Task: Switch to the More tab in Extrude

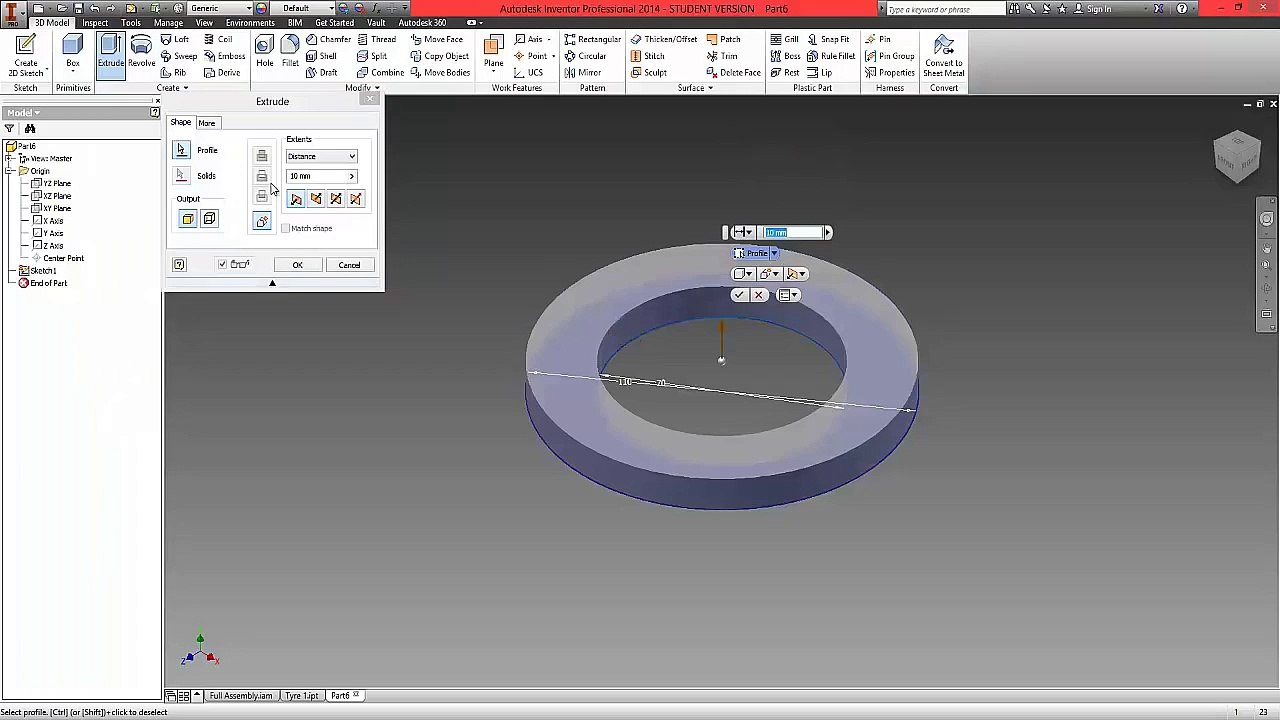Action: (x=207, y=123)
